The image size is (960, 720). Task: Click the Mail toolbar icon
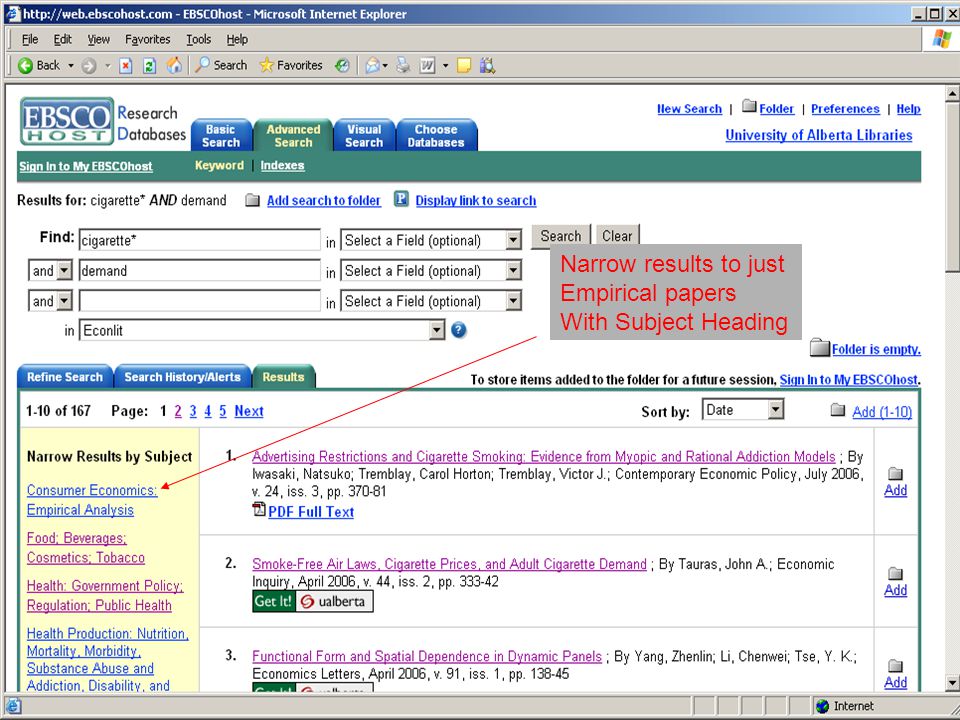click(372, 66)
